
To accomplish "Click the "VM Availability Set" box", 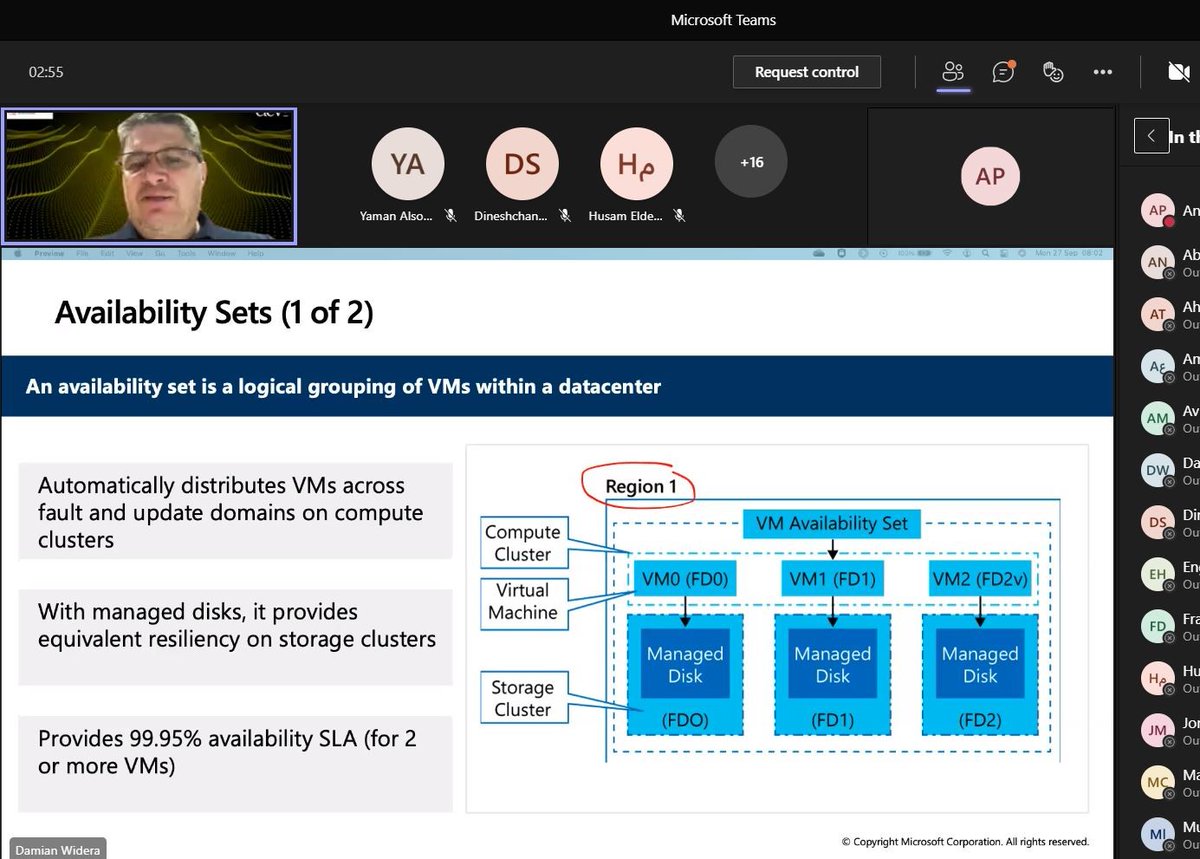I will pyautogui.click(x=832, y=523).
